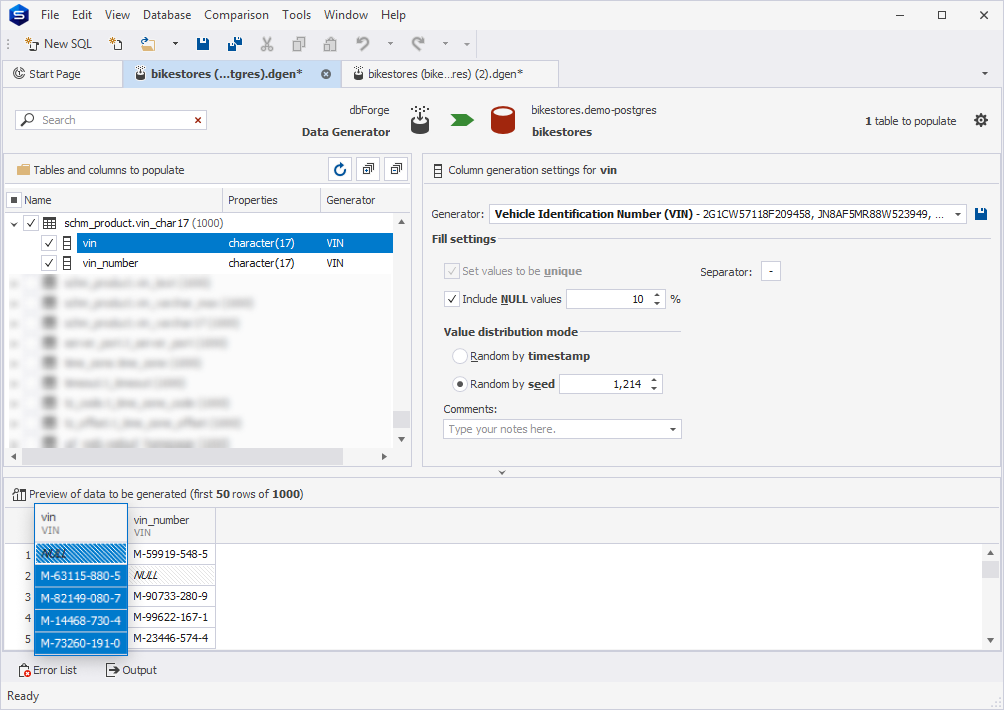Image resolution: width=1004 pixels, height=710 pixels.
Task: Click the Save icon in the toolbar
Action: click(x=203, y=44)
